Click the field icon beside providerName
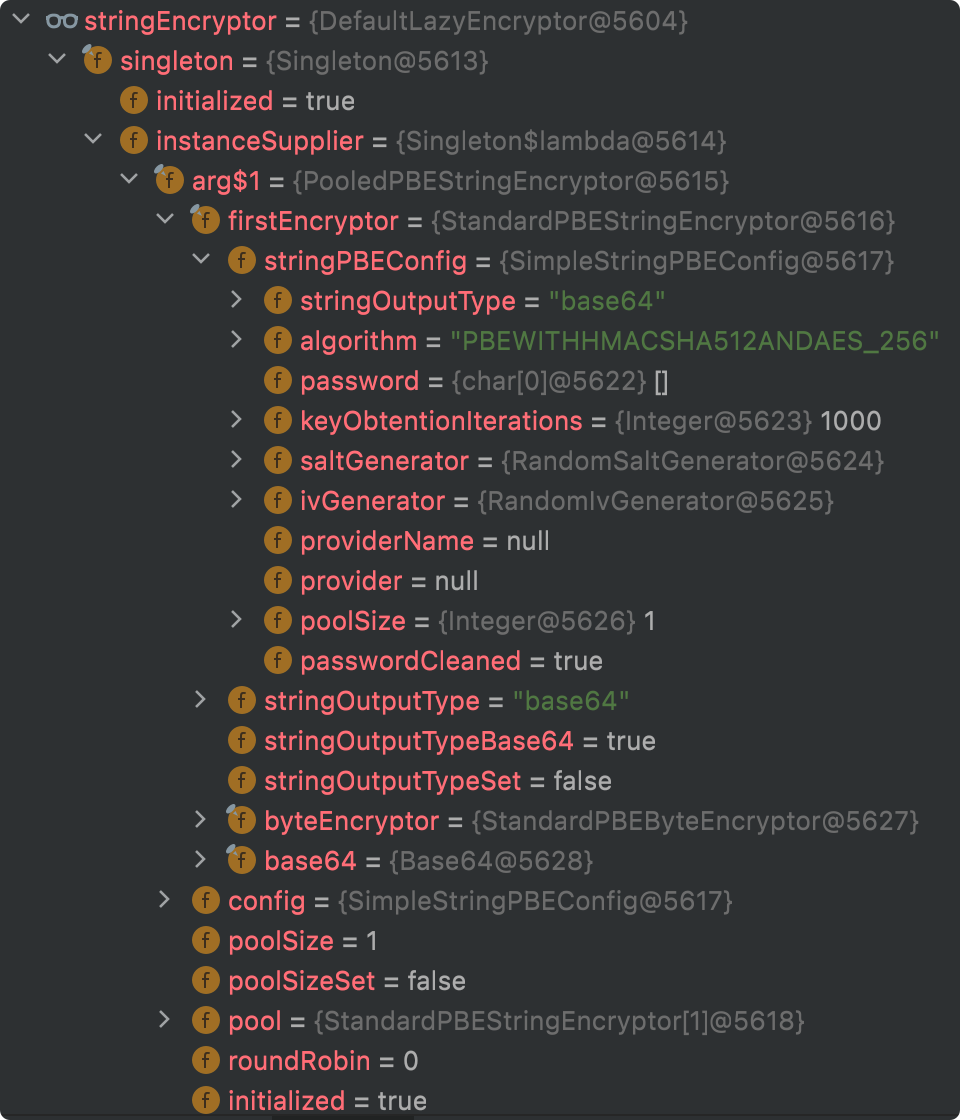The height and width of the screenshot is (1120, 960). [x=277, y=540]
